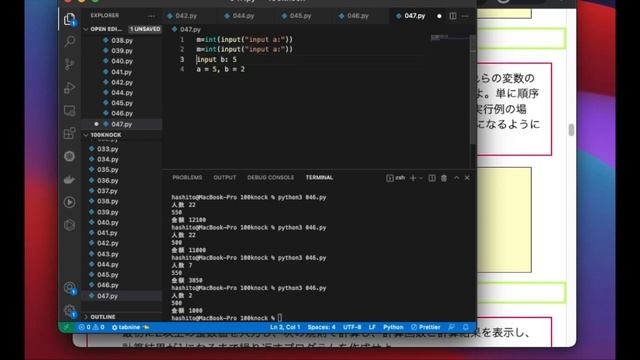Change indentation Spaces: 4
640x360 pixels.
(321, 327)
